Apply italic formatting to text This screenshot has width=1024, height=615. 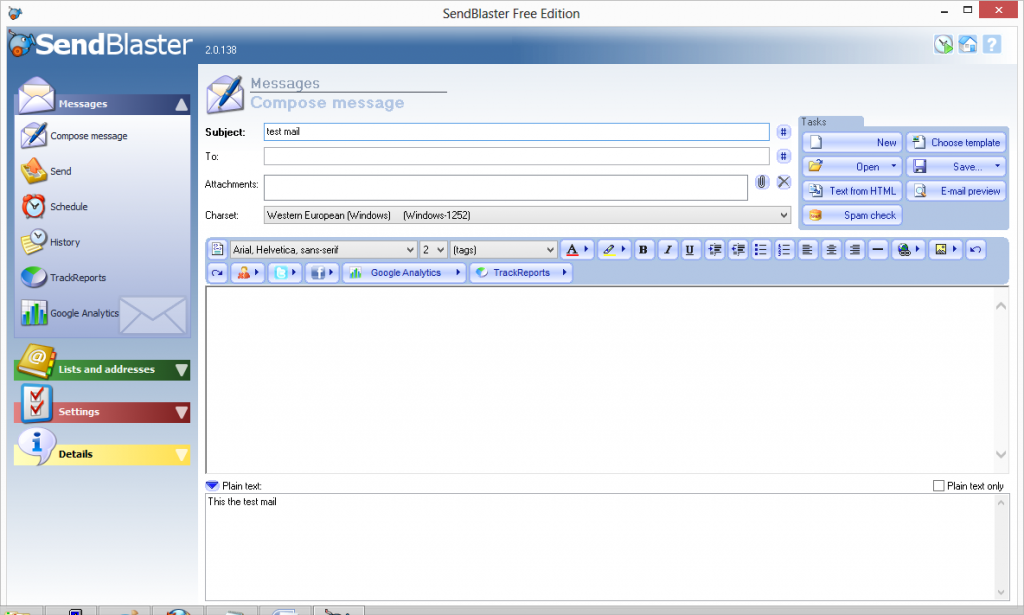[667, 250]
